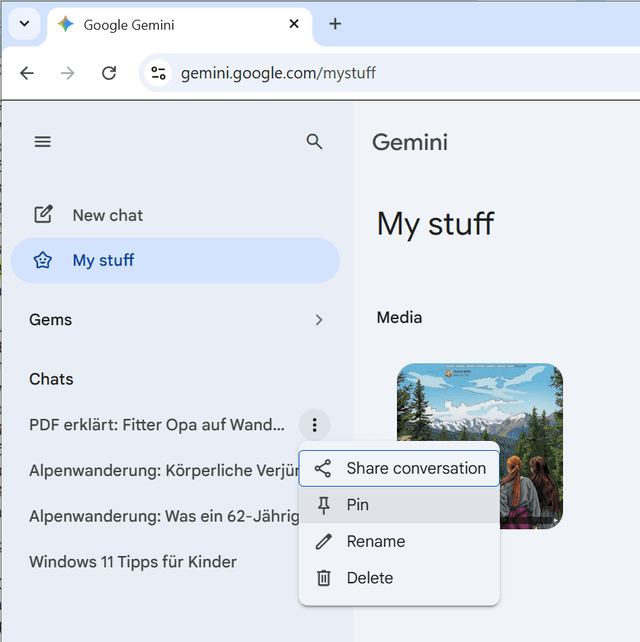640x642 pixels.
Task: Go back to the previous page
Action: (x=27, y=73)
